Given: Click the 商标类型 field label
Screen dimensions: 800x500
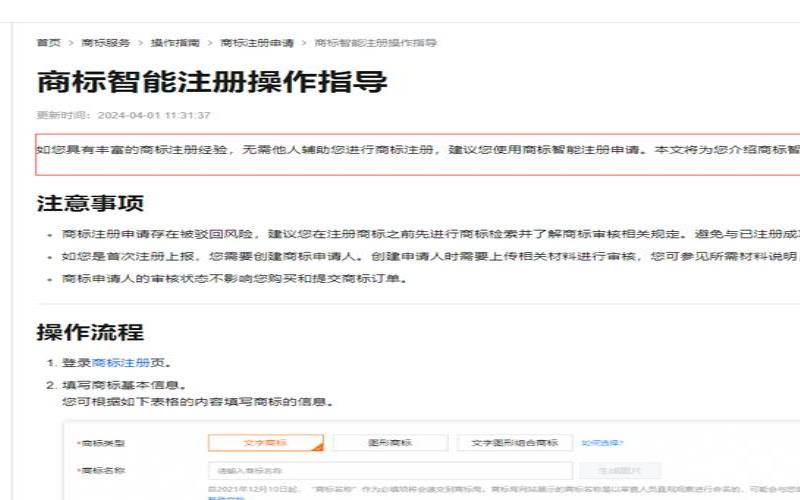Looking at the screenshot, I should [101, 443].
